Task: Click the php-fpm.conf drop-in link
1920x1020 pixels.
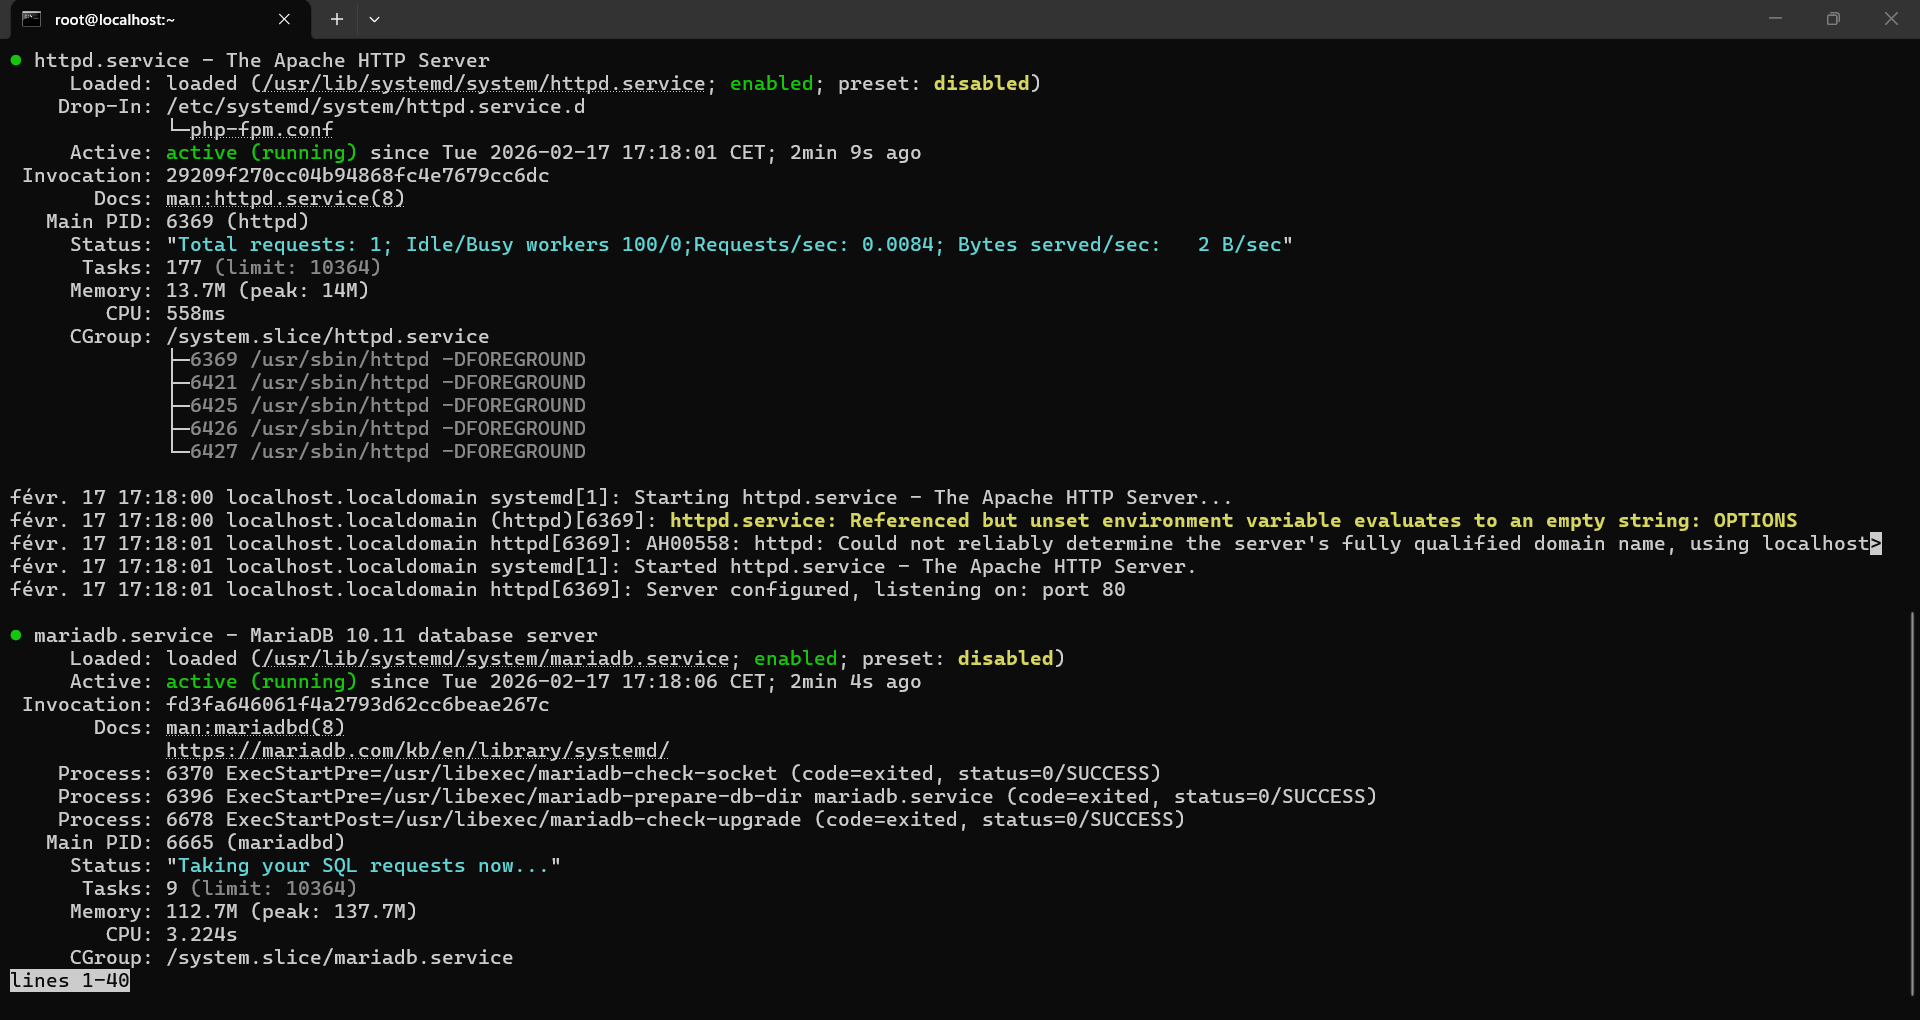Action: pyautogui.click(x=262, y=129)
